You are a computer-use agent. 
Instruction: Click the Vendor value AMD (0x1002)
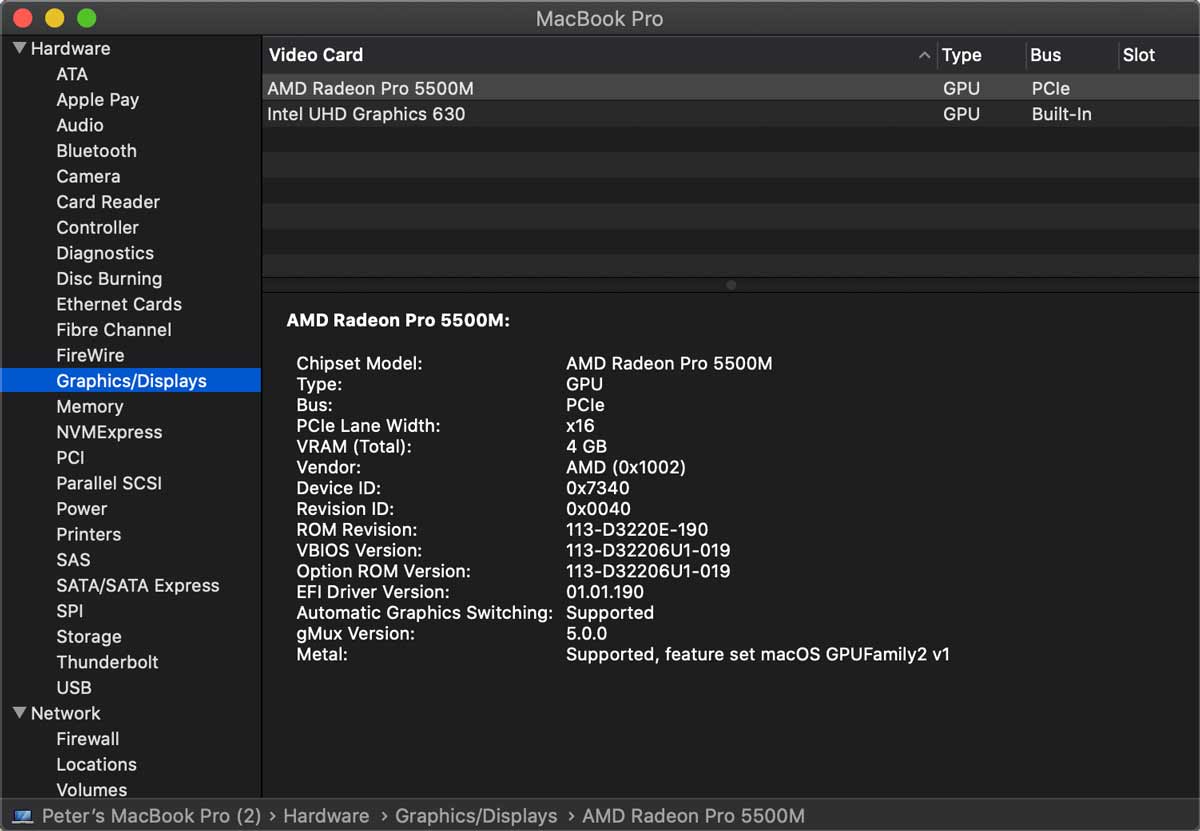pos(626,467)
